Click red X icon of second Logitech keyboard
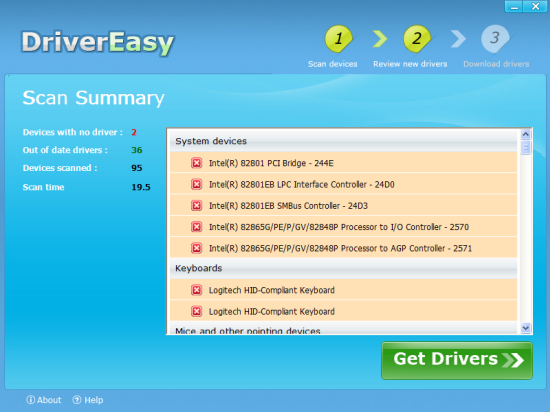 (x=196, y=312)
